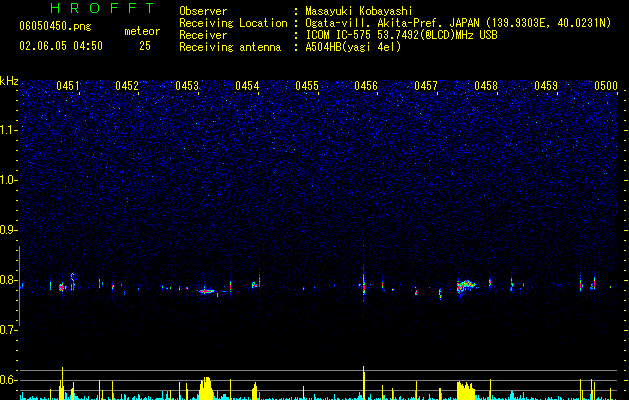Viewport: 629px width, 400px height.
Task: Click the A504HB(yagi 4el) antenna text
Action: tap(353, 47)
